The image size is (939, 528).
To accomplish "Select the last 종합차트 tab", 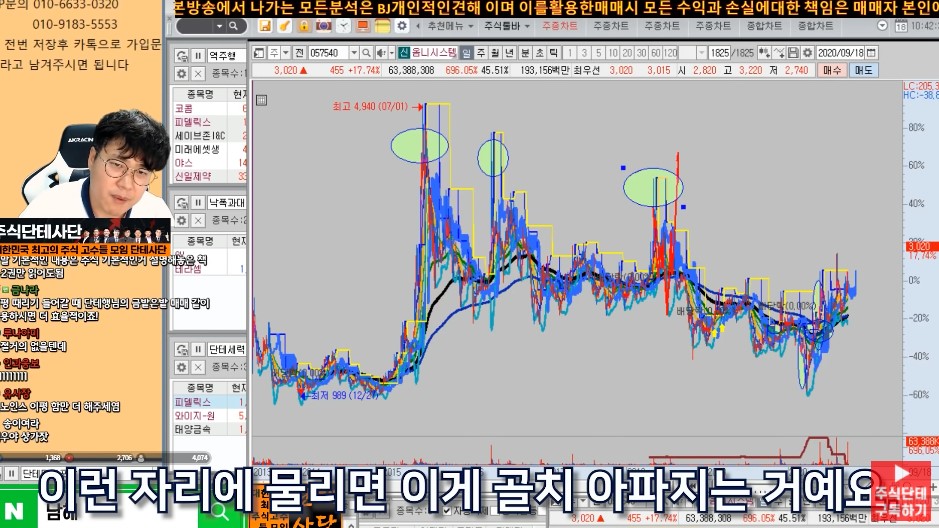I will pos(815,26).
